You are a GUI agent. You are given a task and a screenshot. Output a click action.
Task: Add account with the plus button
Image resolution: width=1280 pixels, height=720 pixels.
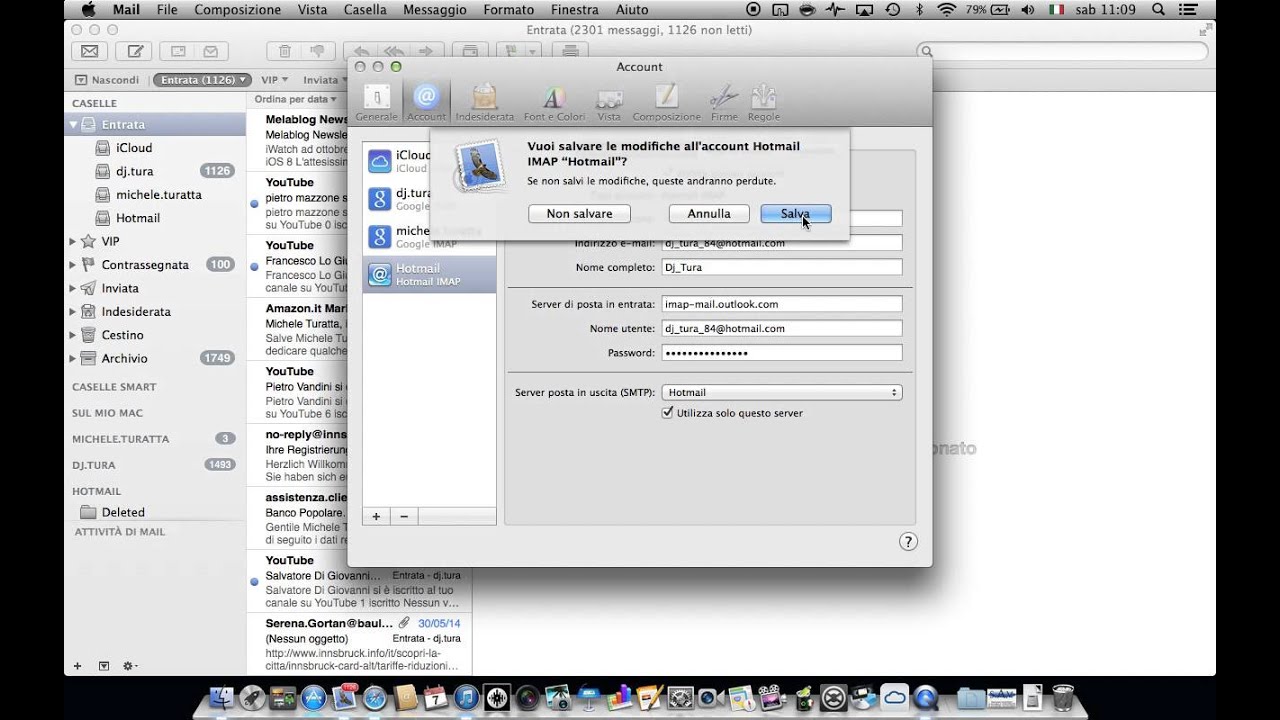click(x=376, y=516)
